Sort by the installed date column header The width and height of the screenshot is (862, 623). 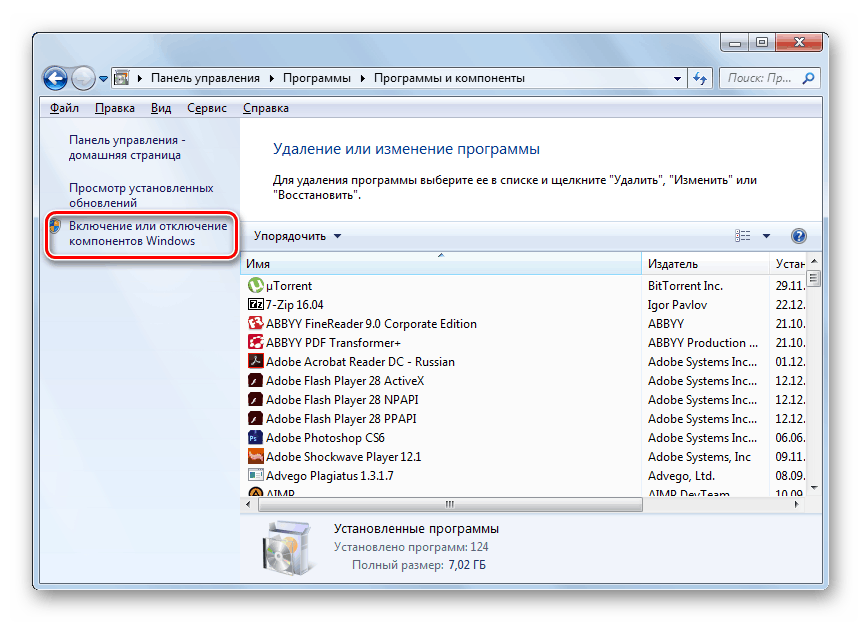click(x=788, y=263)
